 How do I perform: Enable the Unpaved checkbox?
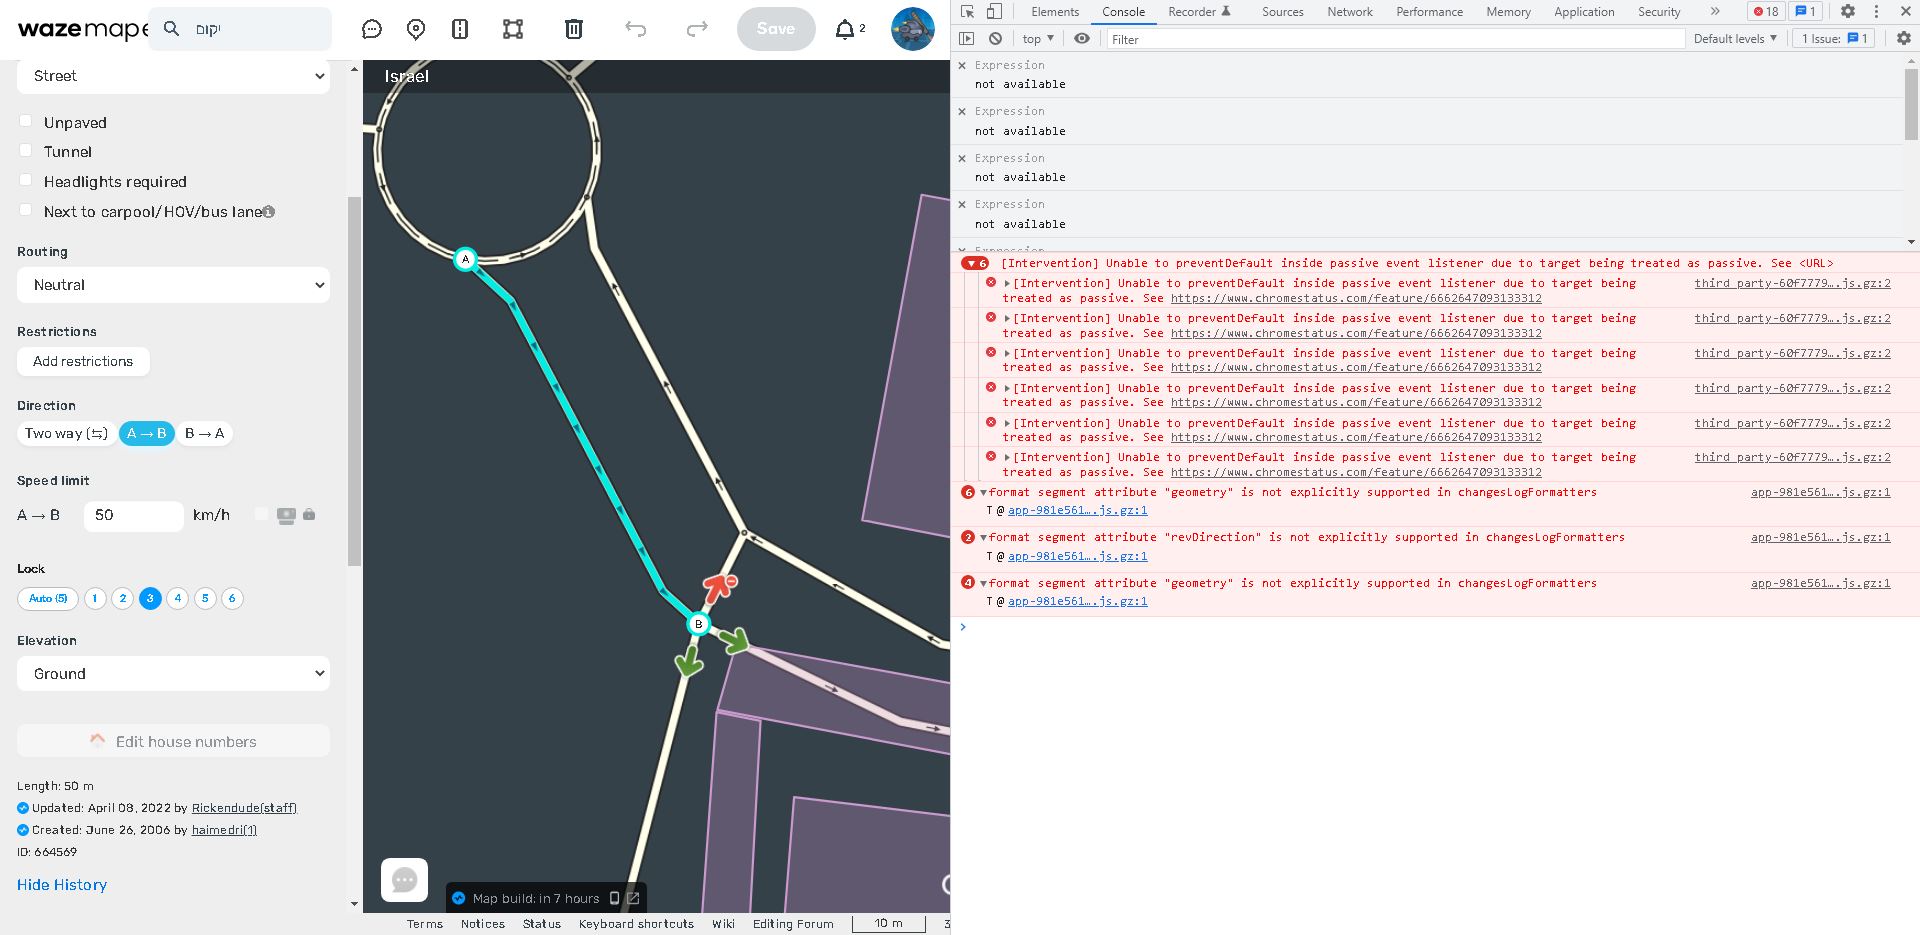(x=26, y=121)
